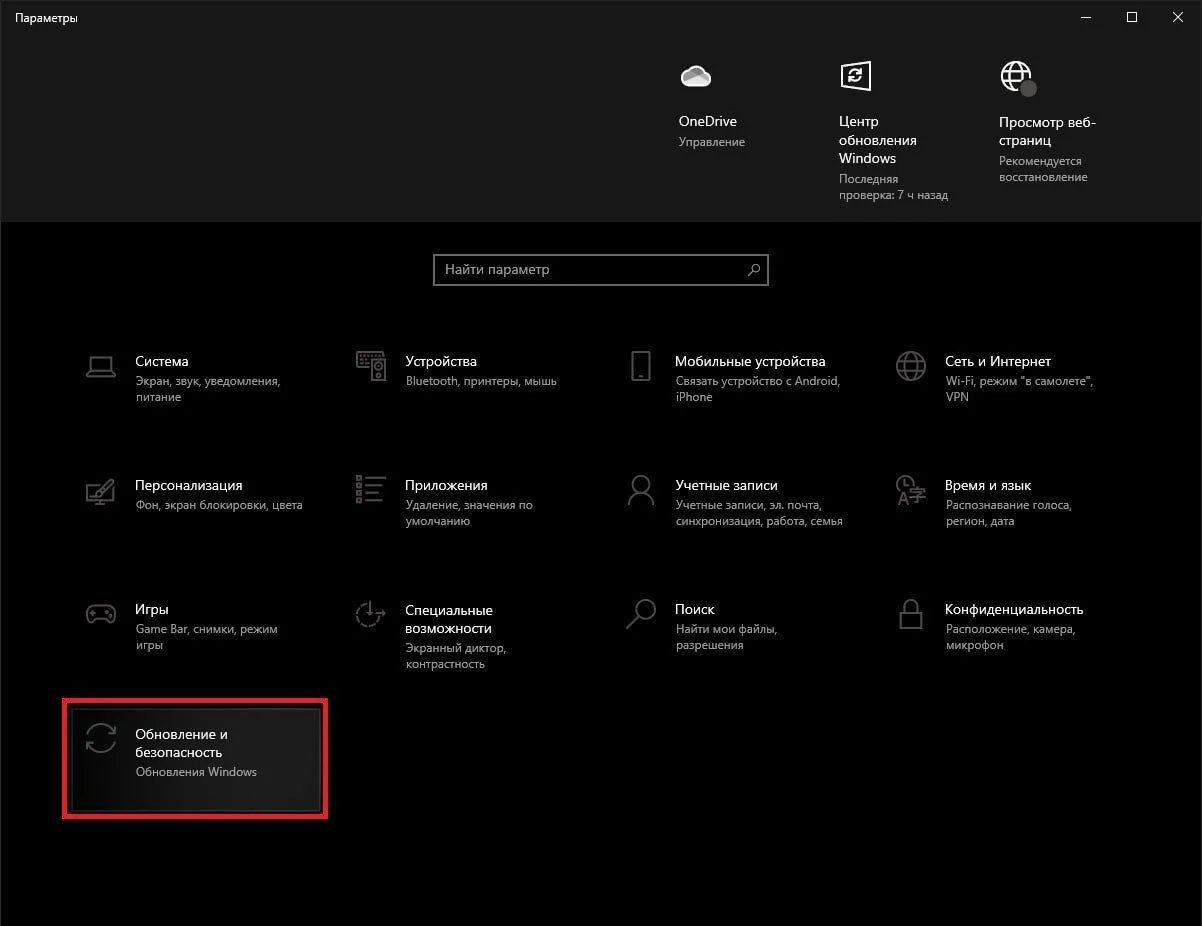Image resolution: width=1202 pixels, height=926 pixels.
Task: Click "Расположение, камера, микрофон" text
Action: pyautogui.click(x=1010, y=637)
